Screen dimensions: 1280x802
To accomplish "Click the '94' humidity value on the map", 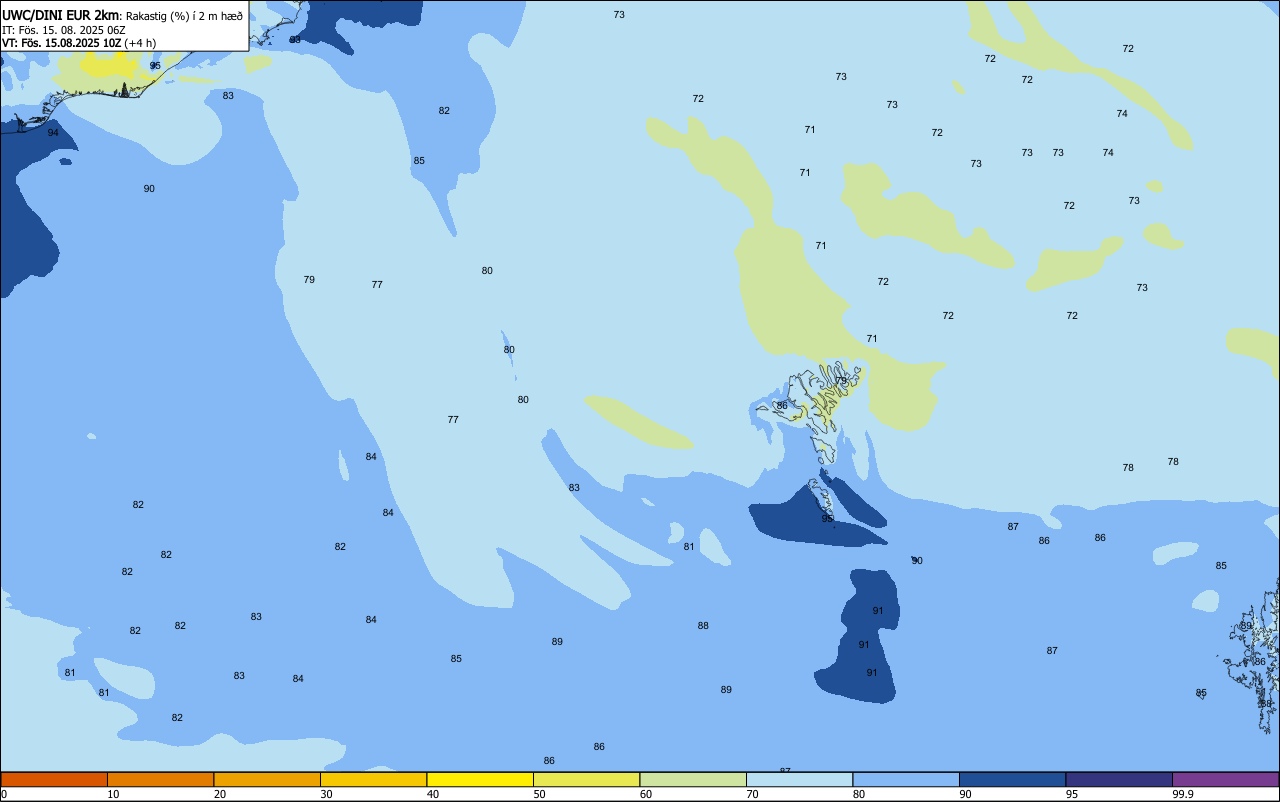I will pos(53,133).
